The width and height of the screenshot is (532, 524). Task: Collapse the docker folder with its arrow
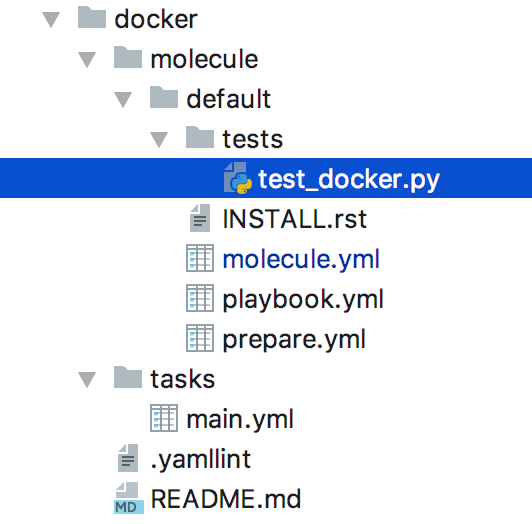pyautogui.click(x=51, y=19)
